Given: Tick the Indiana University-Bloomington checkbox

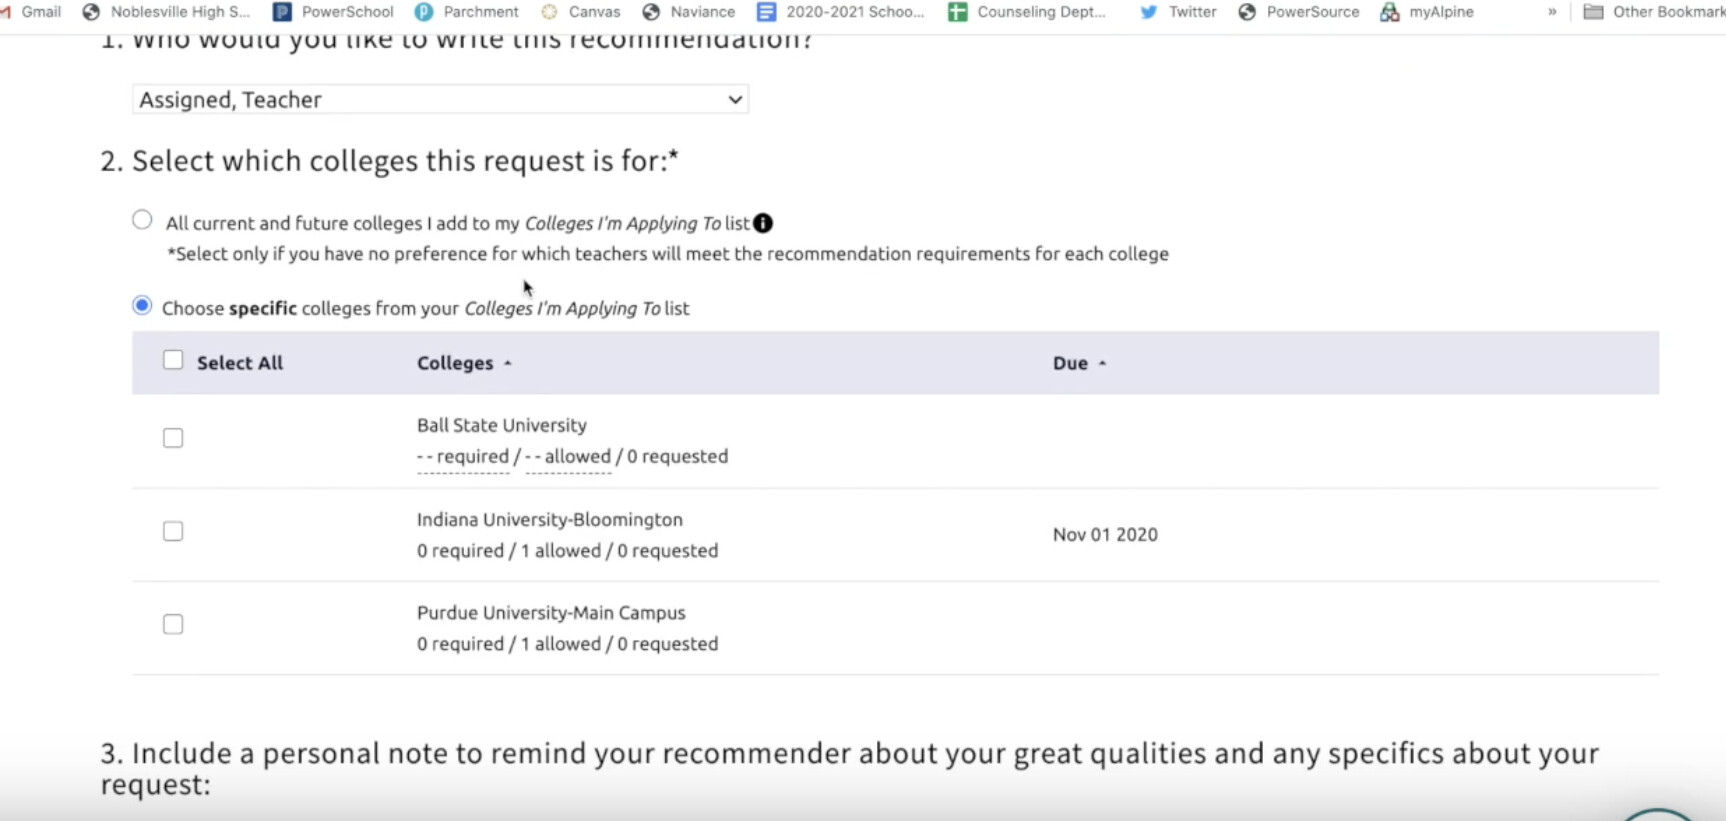Looking at the screenshot, I should 173,531.
